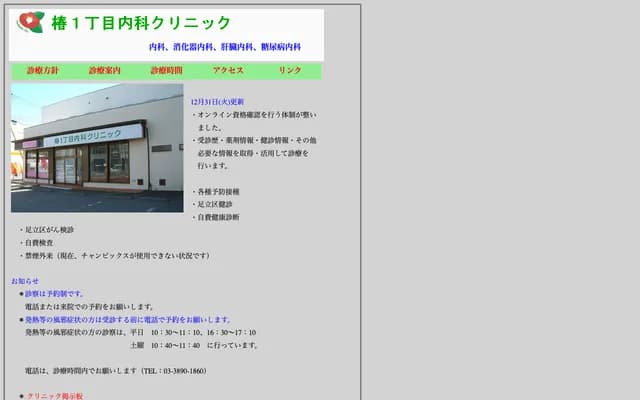Click the 土曜 10：40〜11：40 hours line

coord(195,345)
